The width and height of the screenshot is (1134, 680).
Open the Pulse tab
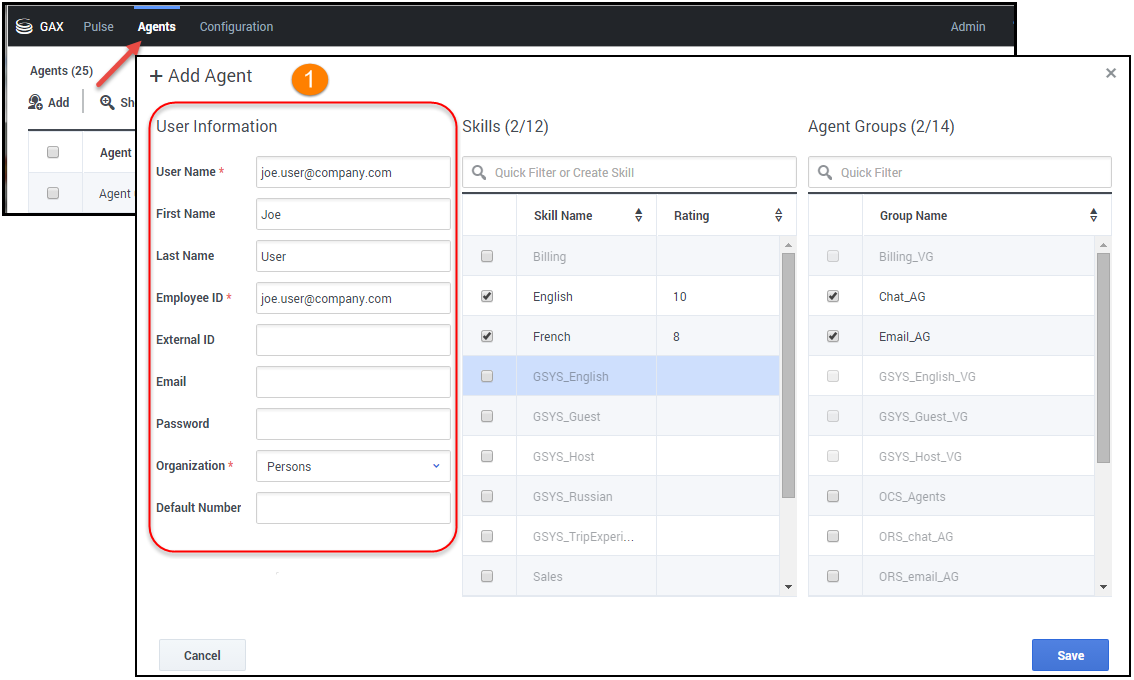98,27
